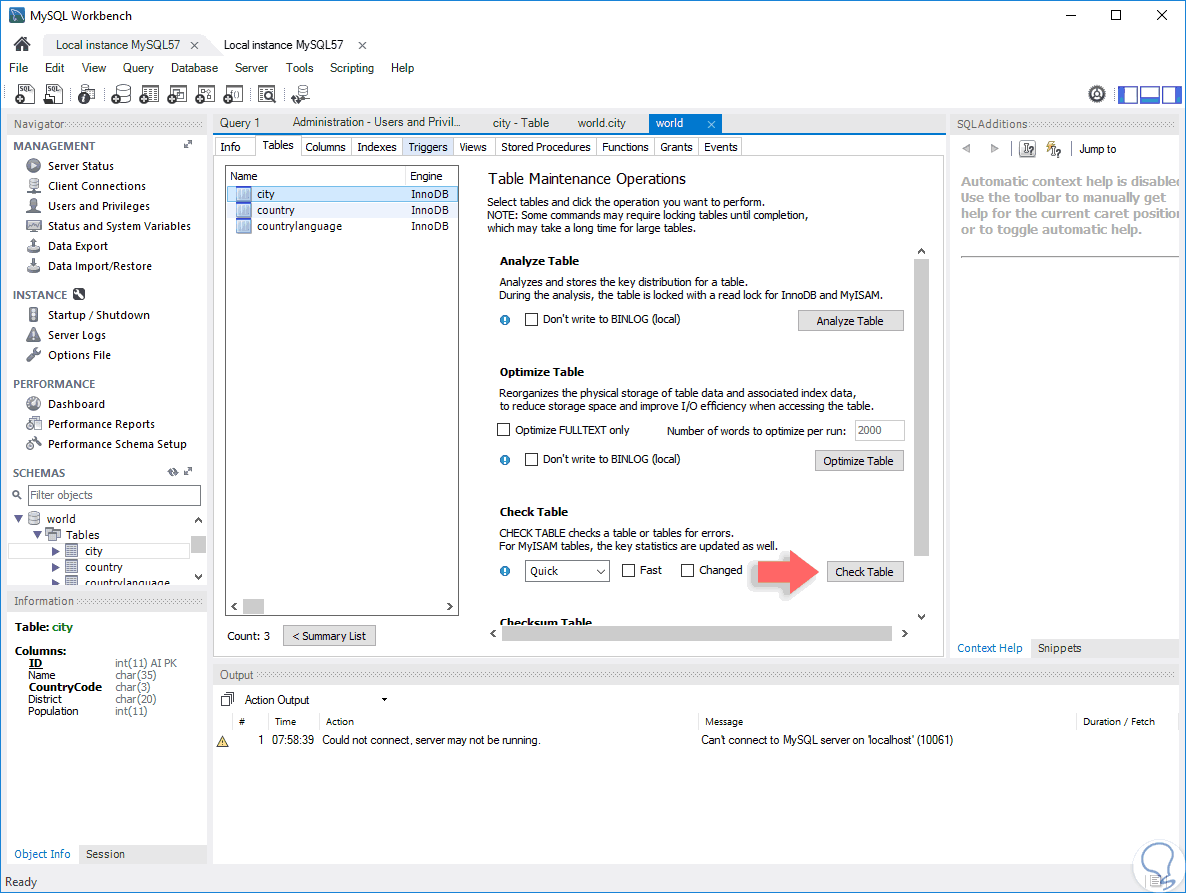The height and width of the screenshot is (893, 1186).
Task: Toggle left sidebar panel visibility icon
Action: [1128, 95]
